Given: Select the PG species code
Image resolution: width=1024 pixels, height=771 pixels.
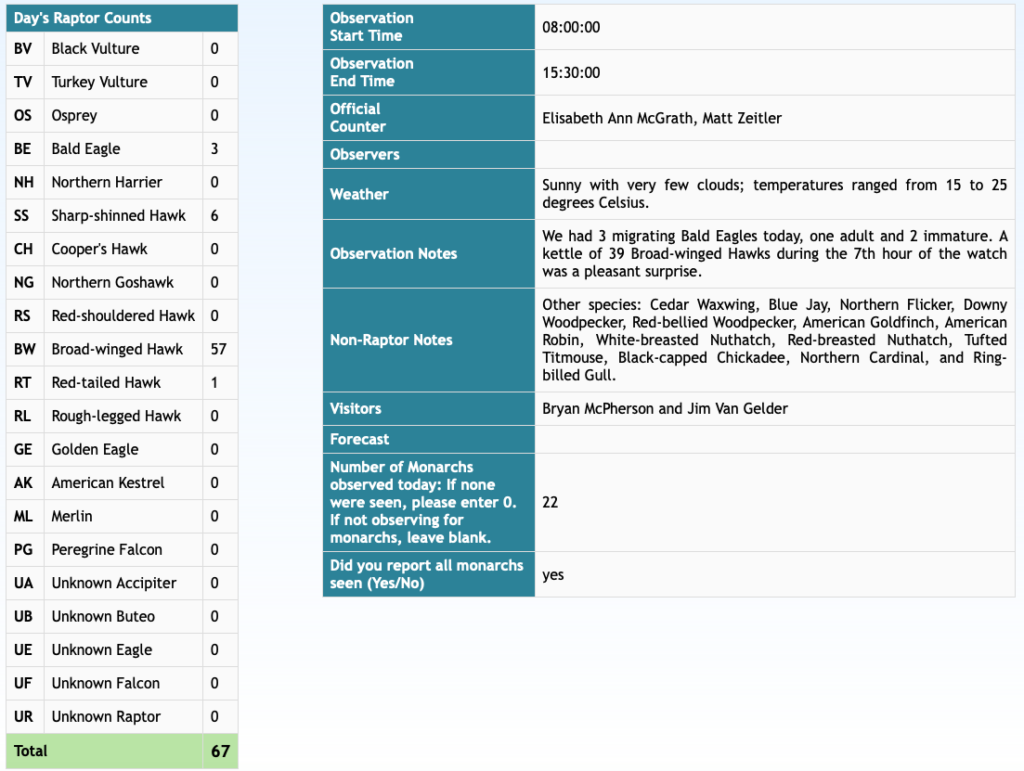Looking at the screenshot, I should click(x=23, y=550).
